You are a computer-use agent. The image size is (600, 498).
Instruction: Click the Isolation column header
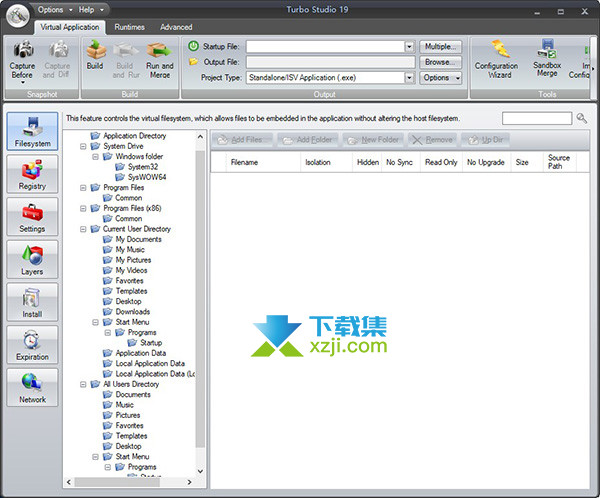coord(326,162)
